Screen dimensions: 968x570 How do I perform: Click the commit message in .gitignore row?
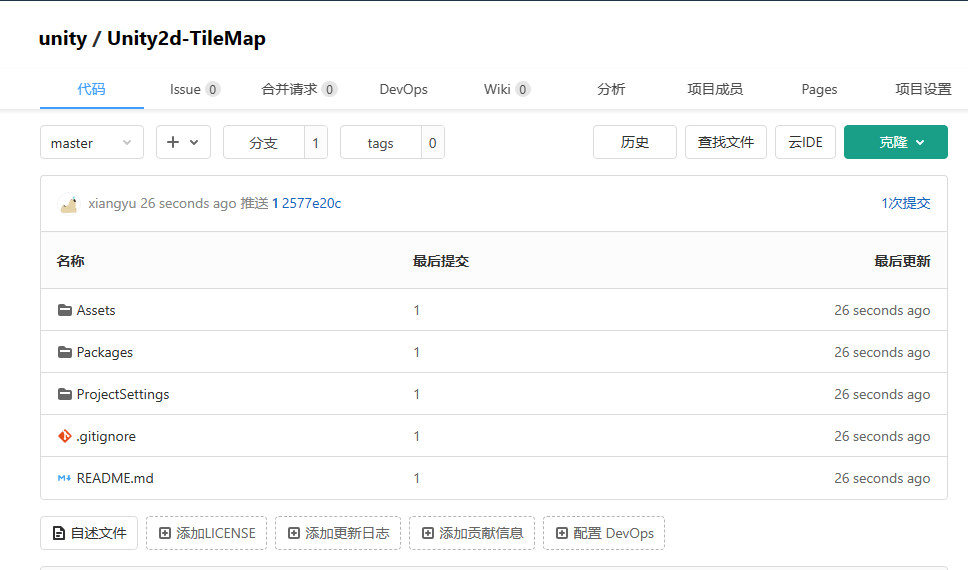[417, 436]
